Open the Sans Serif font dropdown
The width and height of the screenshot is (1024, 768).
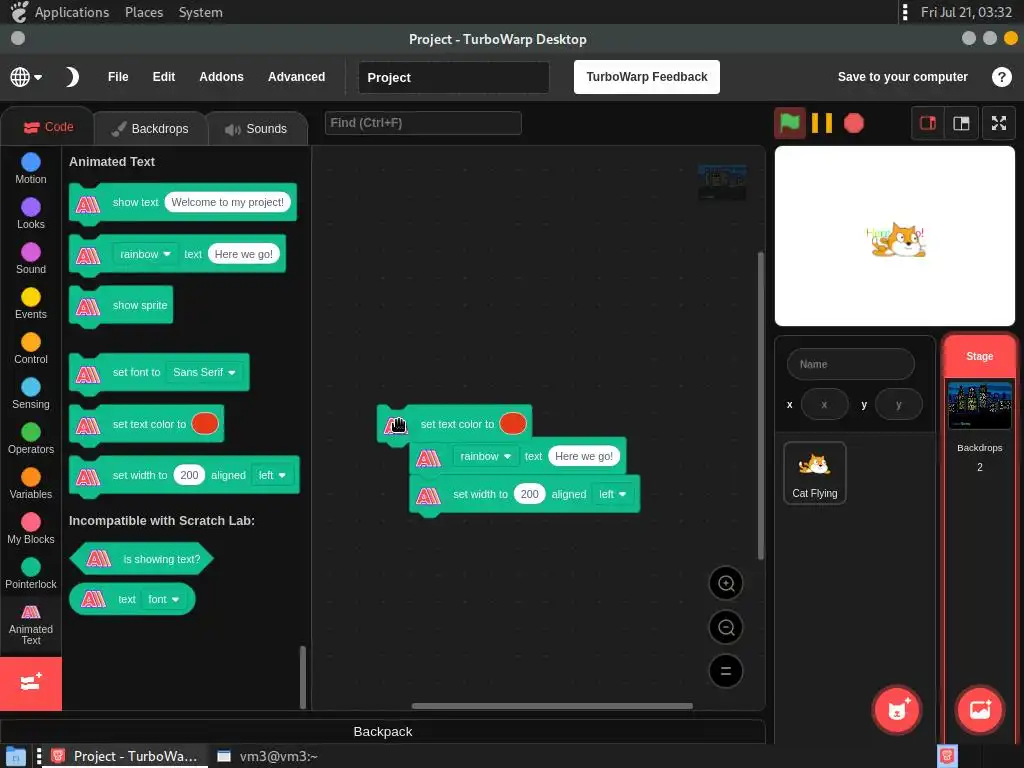204,372
